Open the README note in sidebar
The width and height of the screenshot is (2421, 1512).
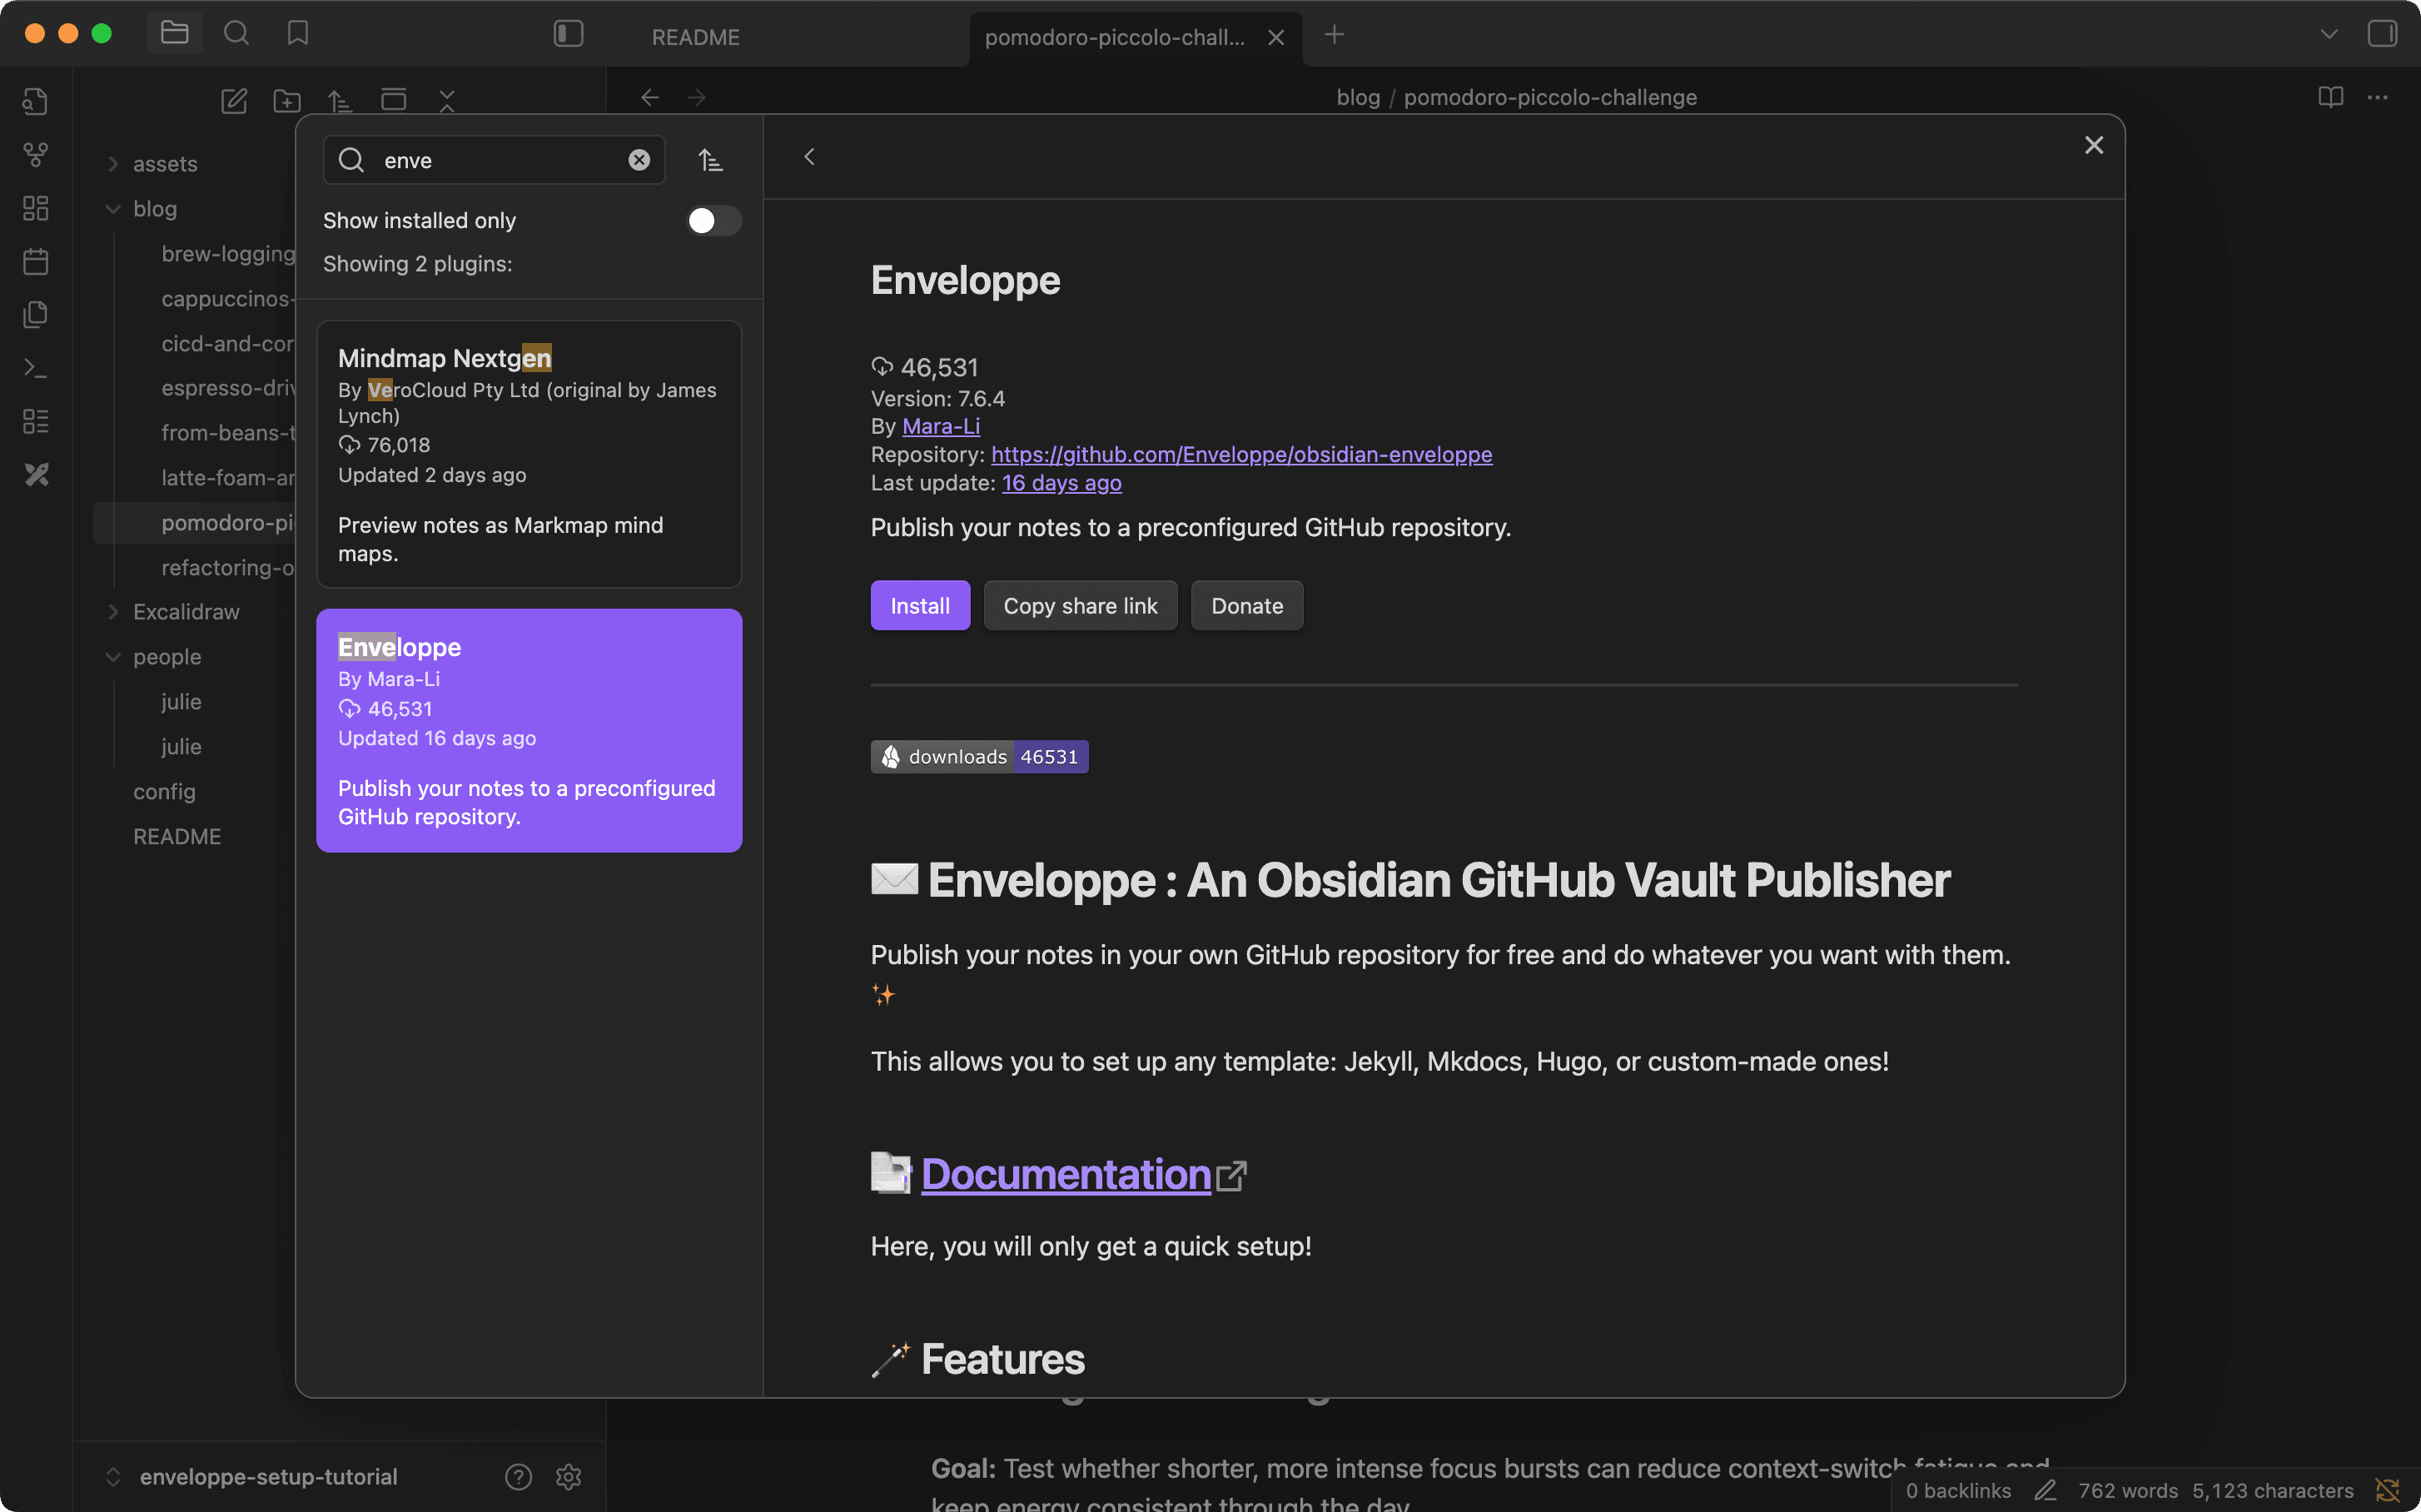[177, 837]
